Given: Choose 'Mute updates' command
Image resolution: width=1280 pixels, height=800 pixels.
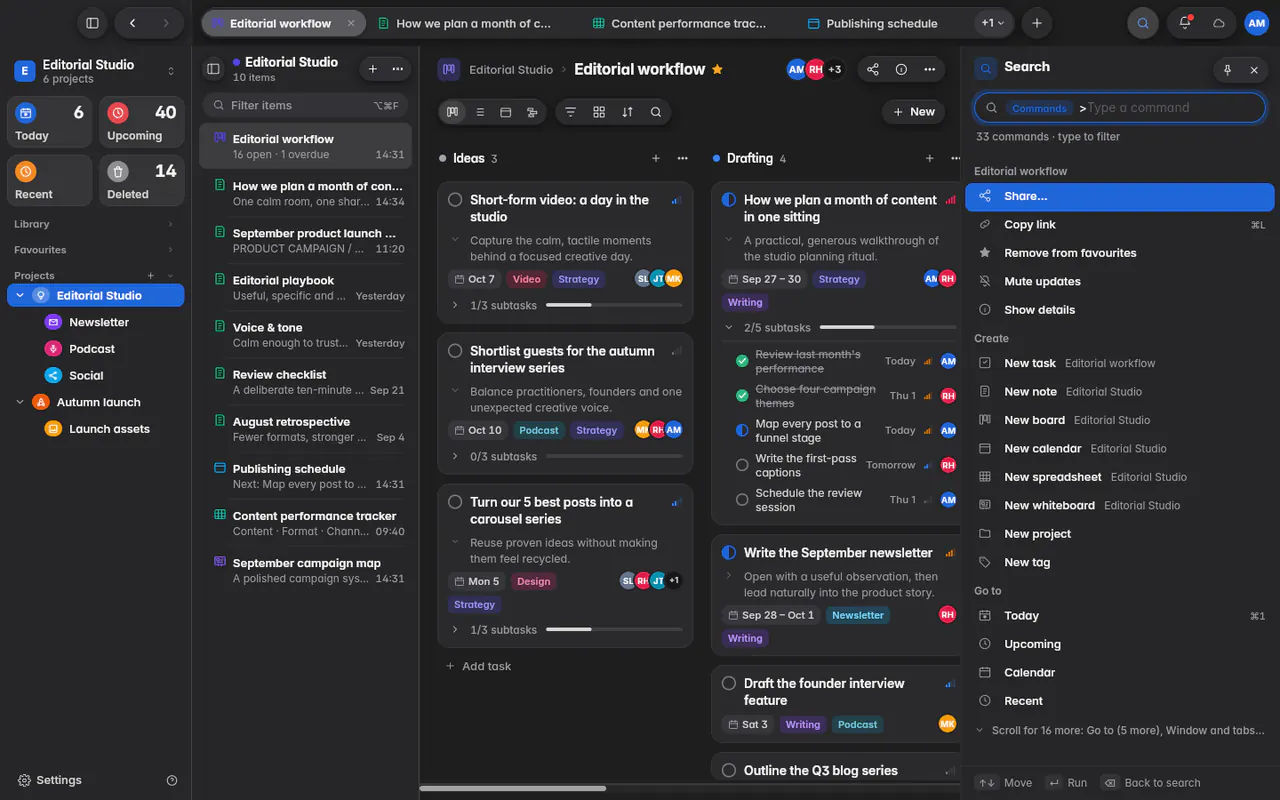Looking at the screenshot, I should point(1120,281).
